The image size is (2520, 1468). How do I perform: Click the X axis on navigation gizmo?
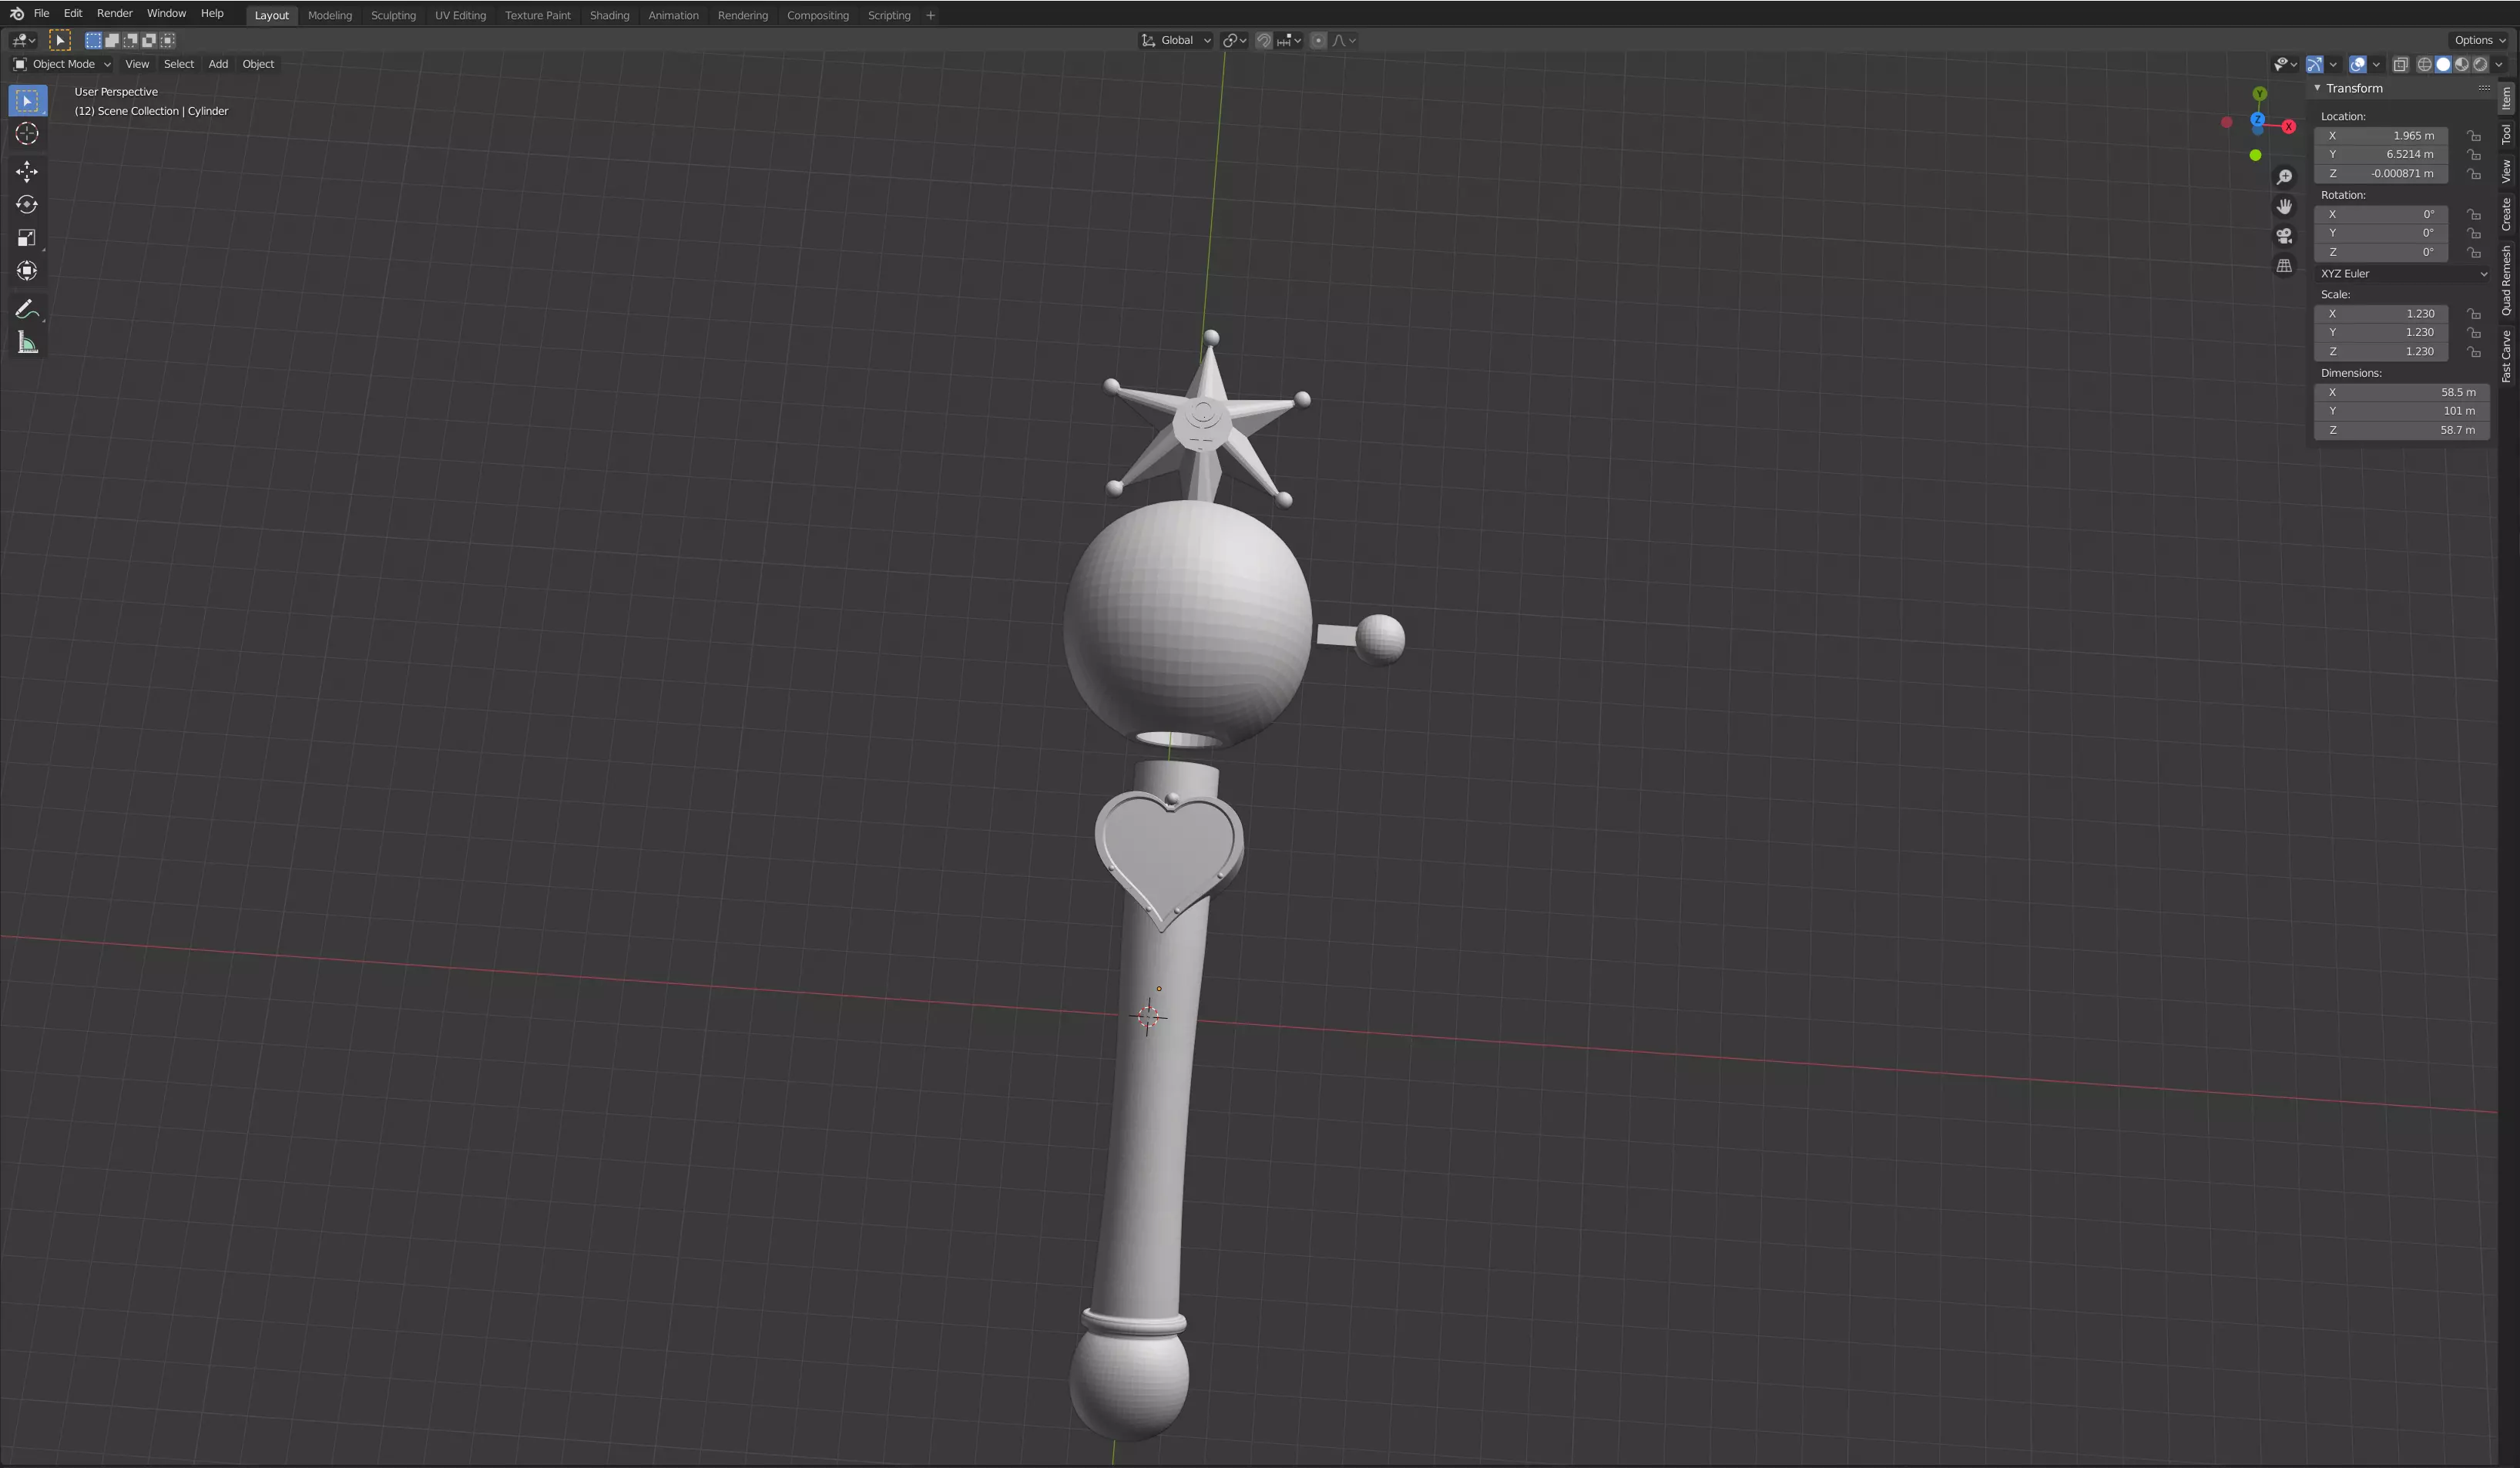[2288, 126]
